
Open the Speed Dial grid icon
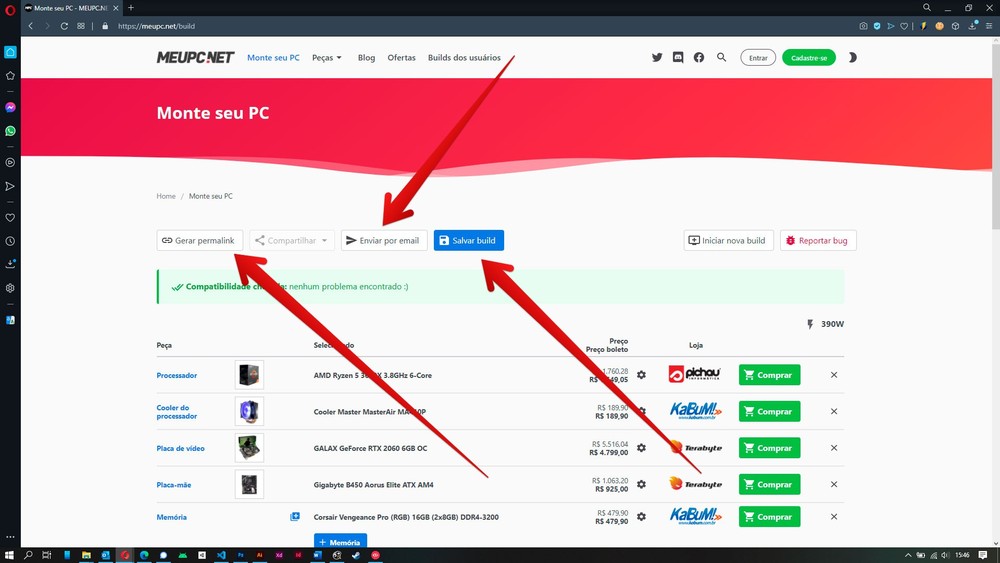click(81, 26)
